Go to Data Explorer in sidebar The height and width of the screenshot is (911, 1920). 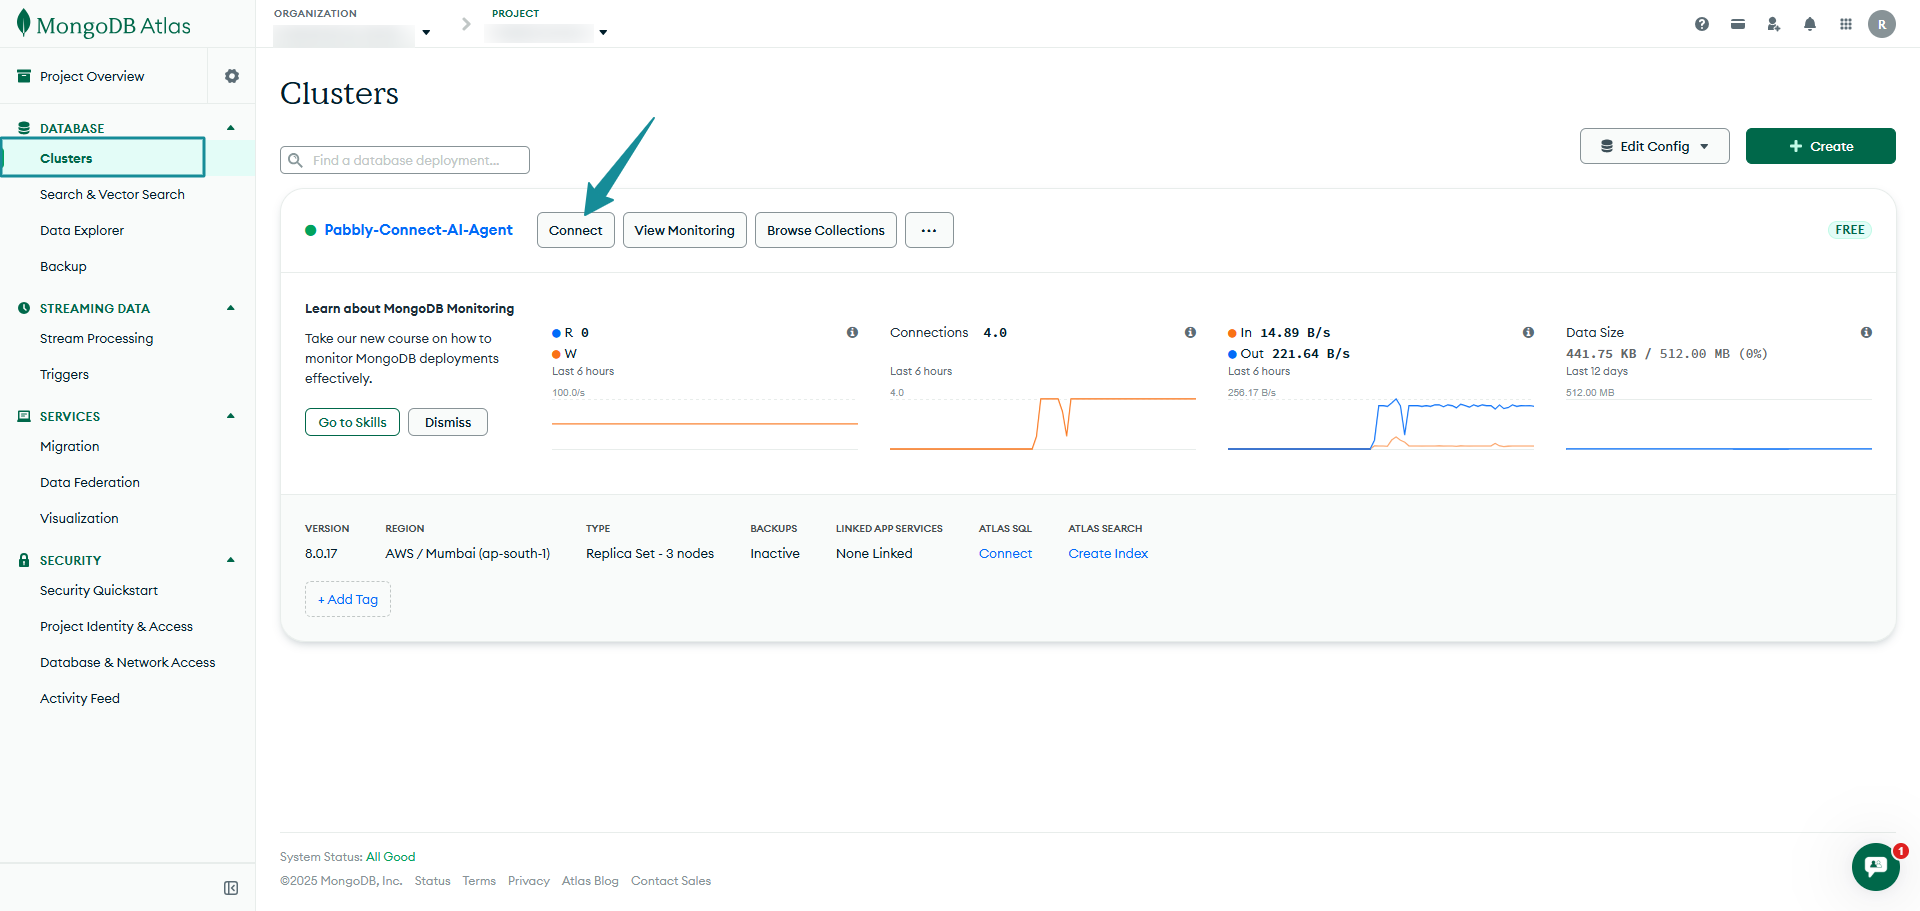pyautogui.click(x=82, y=231)
